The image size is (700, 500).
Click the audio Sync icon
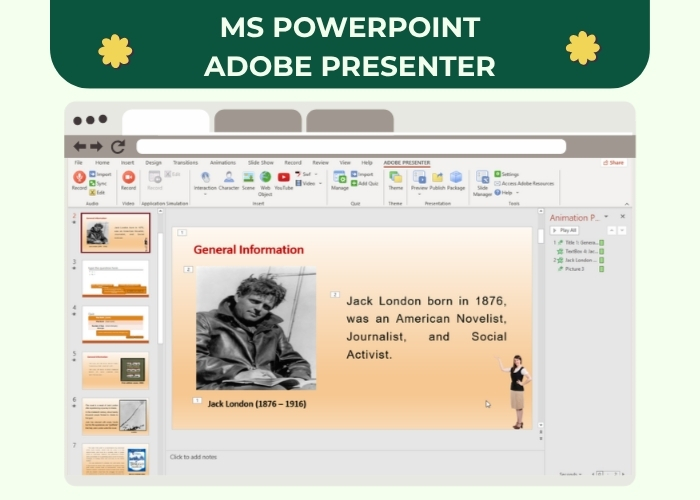[92, 183]
